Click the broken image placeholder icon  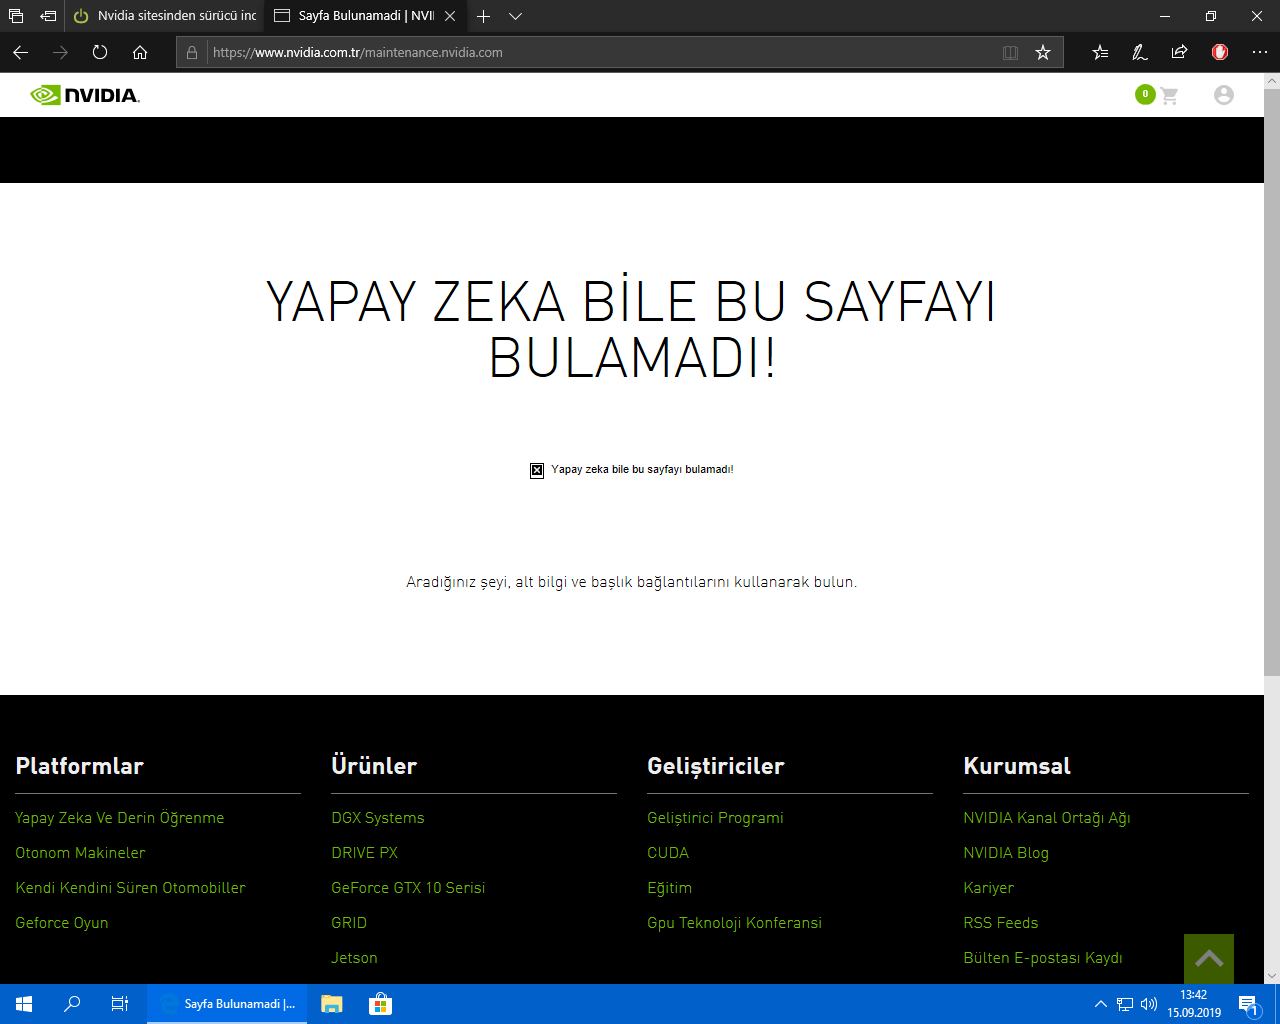coord(537,470)
